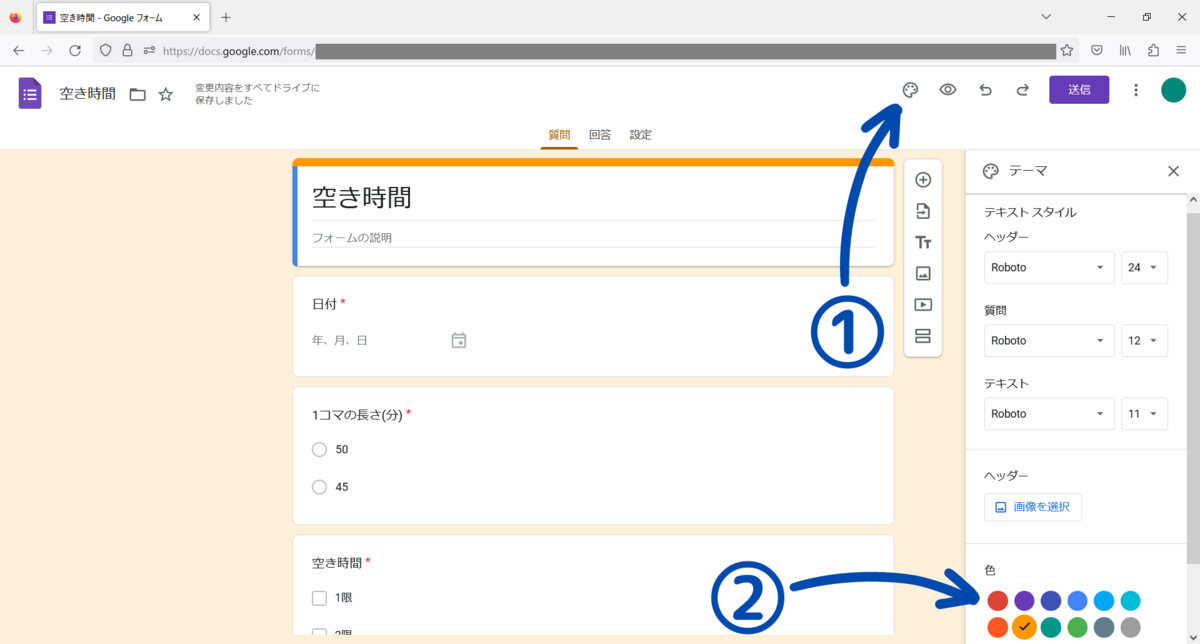This screenshot has width=1200, height=644.
Task: Open Pocket save icon in toolbar
Action: pos(1097,50)
